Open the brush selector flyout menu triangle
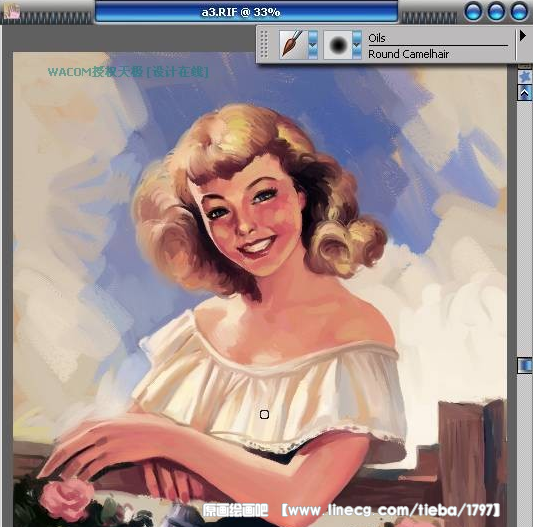 pyautogui.click(x=522, y=36)
